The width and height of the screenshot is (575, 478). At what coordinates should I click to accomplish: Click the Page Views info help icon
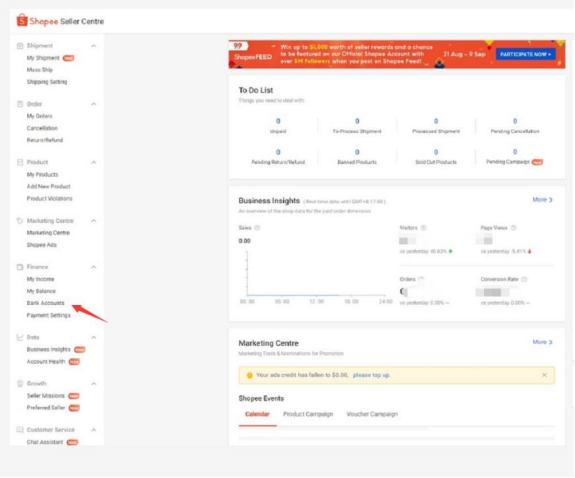[x=514, y=228]
